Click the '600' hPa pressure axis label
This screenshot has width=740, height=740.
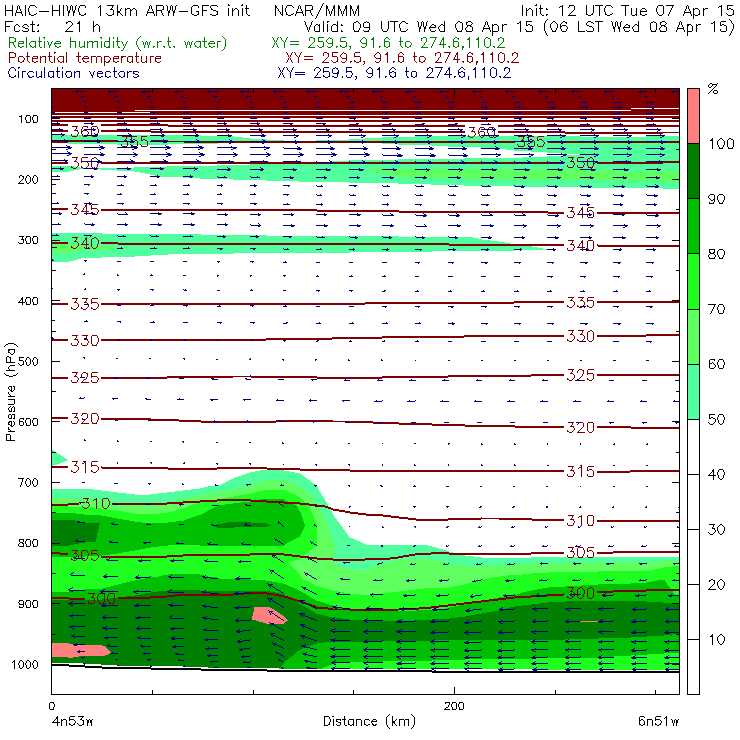pos(28,422)
